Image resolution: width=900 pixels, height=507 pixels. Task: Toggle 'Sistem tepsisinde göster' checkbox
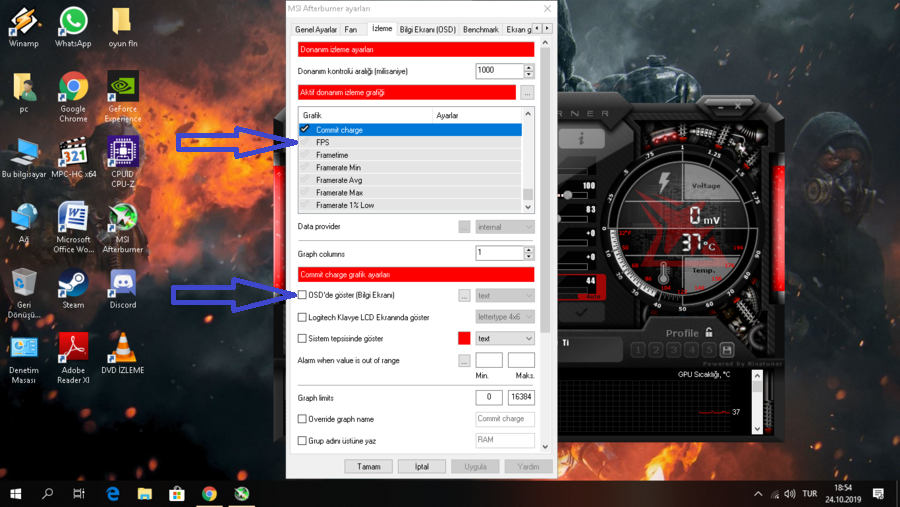tap(303, 339)
